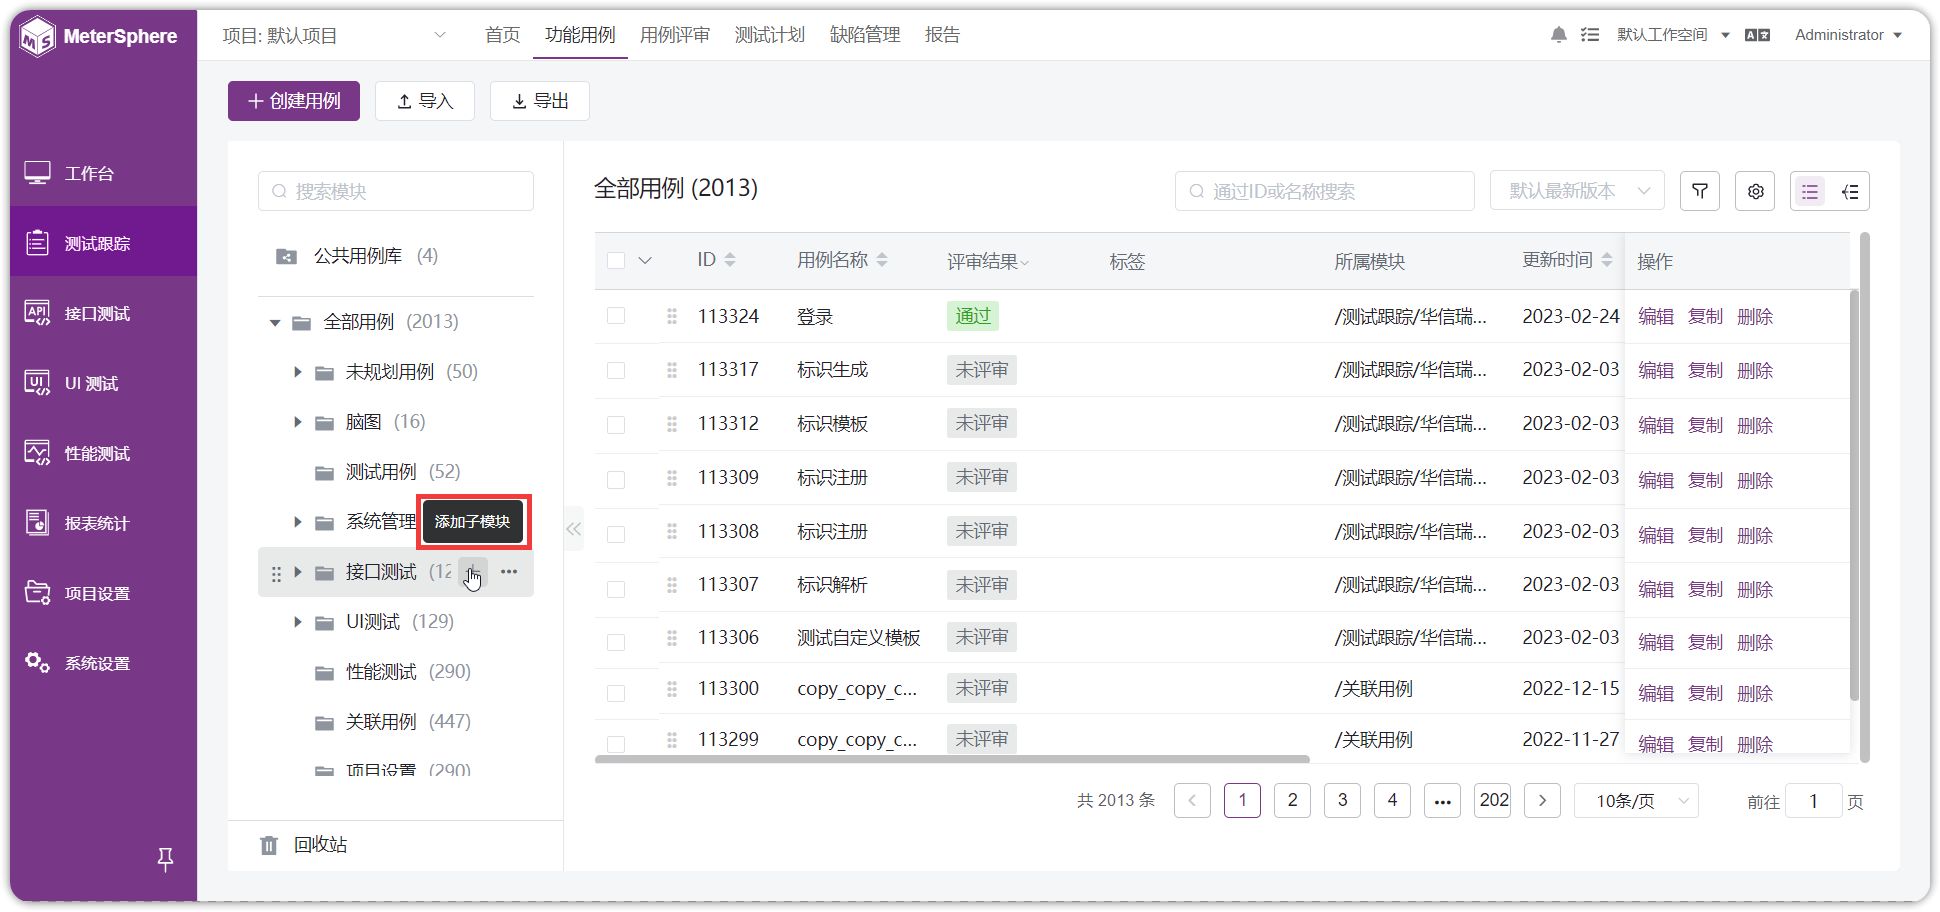Check the row for case 113324
1940x912 pixels.
[616, 316]
